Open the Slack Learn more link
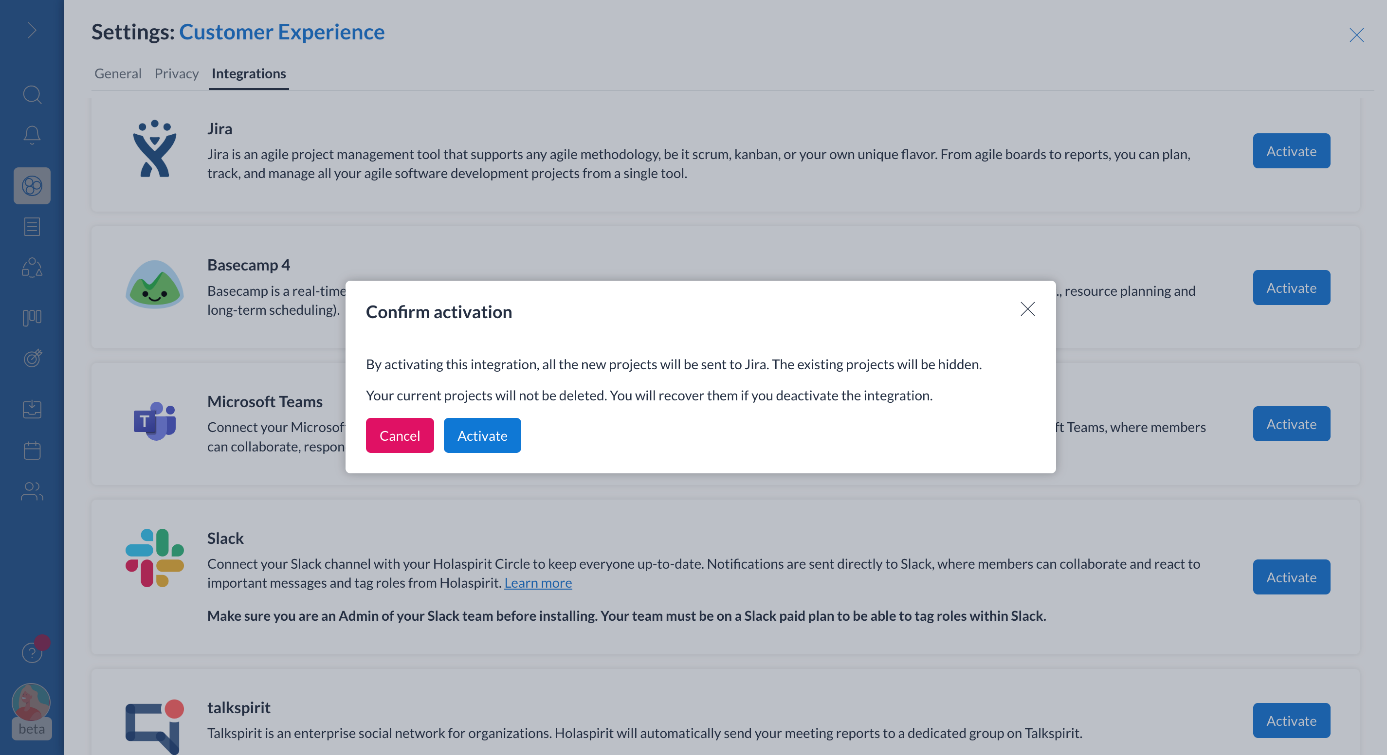 (538, 583)
